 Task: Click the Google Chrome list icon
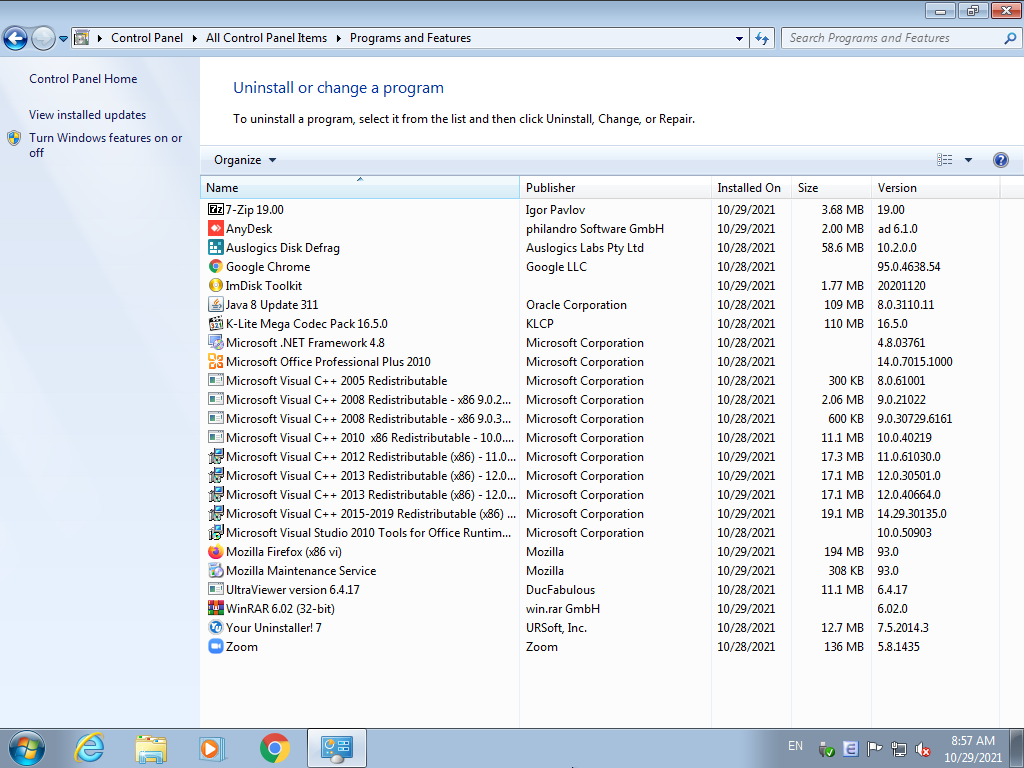point(215,267)
